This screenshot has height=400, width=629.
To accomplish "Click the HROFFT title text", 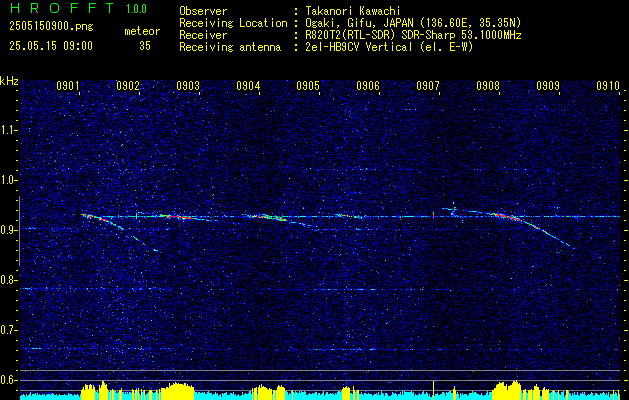I will click(62, 8).
